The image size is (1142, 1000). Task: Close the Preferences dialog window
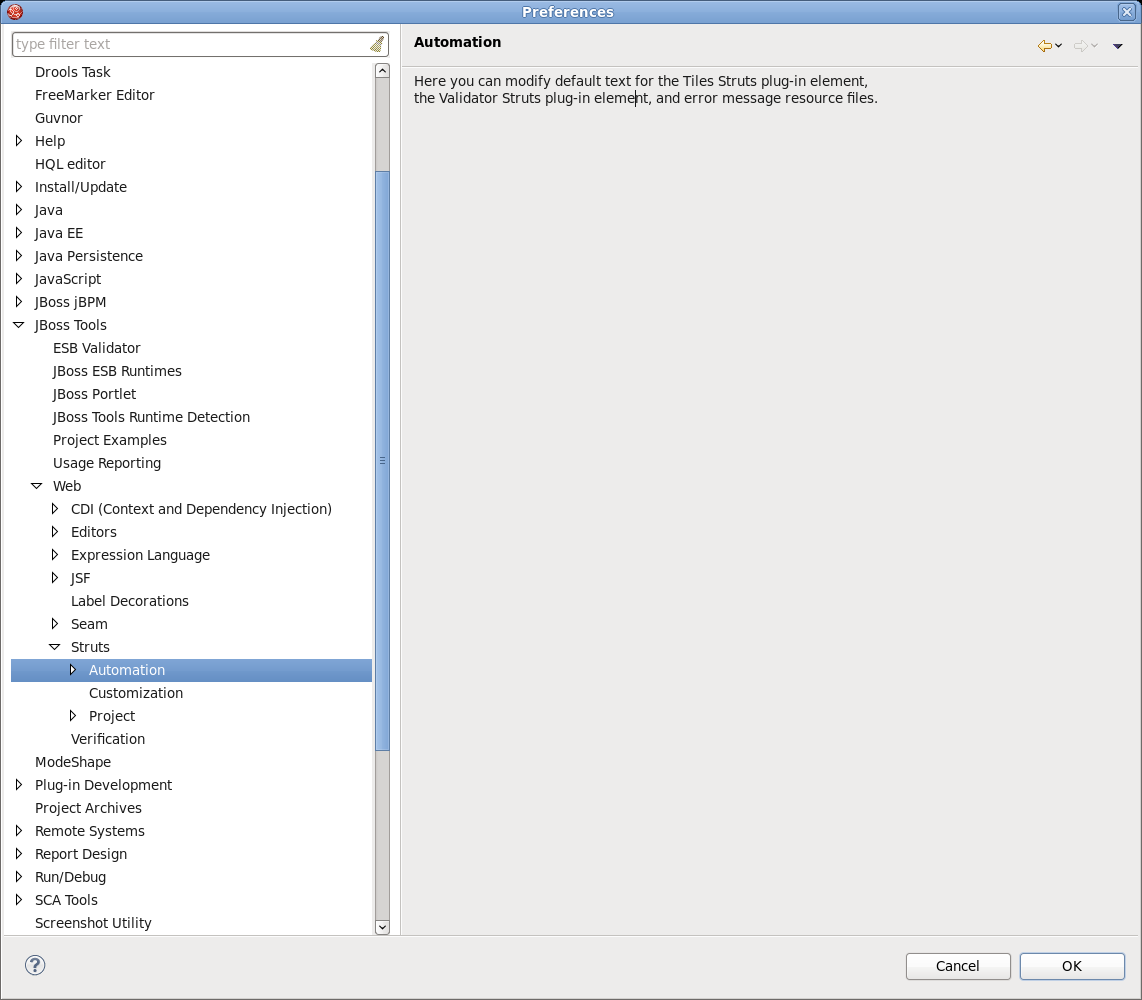coord(1127,12)
